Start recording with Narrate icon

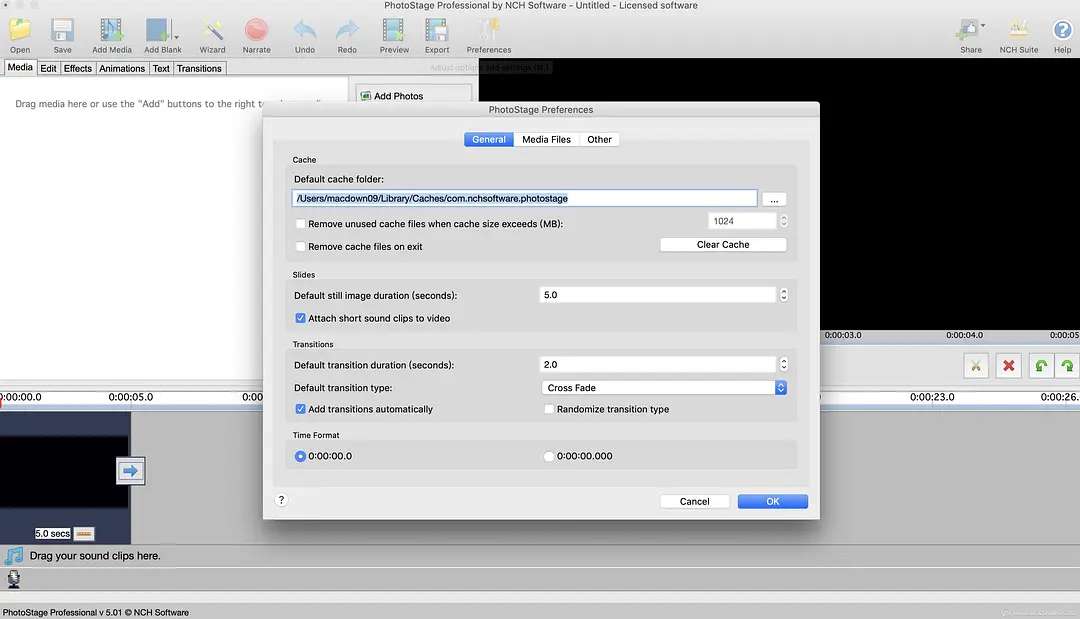coord(256,35)
